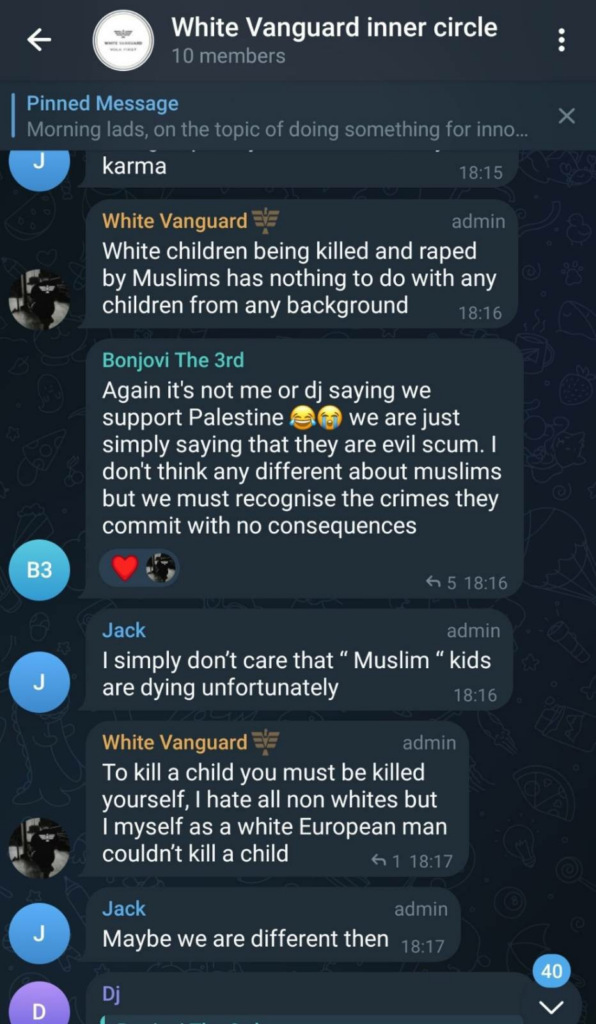The width and height of the screenshot is (596, 1024).
Task: Tap the Dj sender name
Action: point(110,993)
